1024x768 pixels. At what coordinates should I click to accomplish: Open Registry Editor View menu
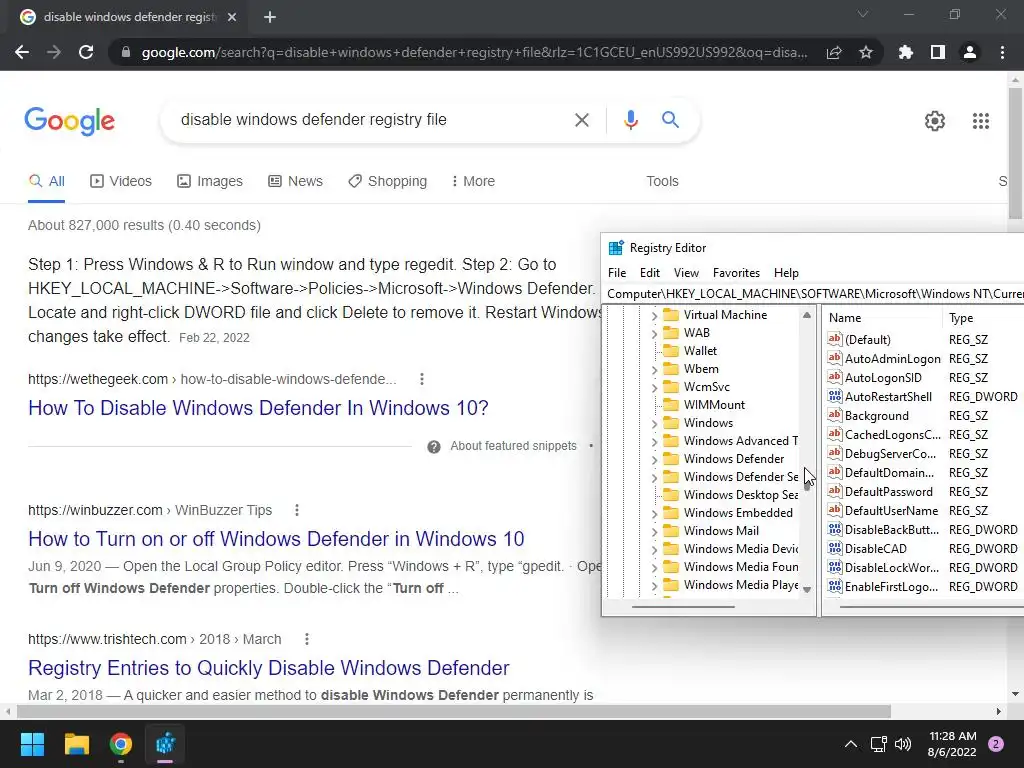686,273
